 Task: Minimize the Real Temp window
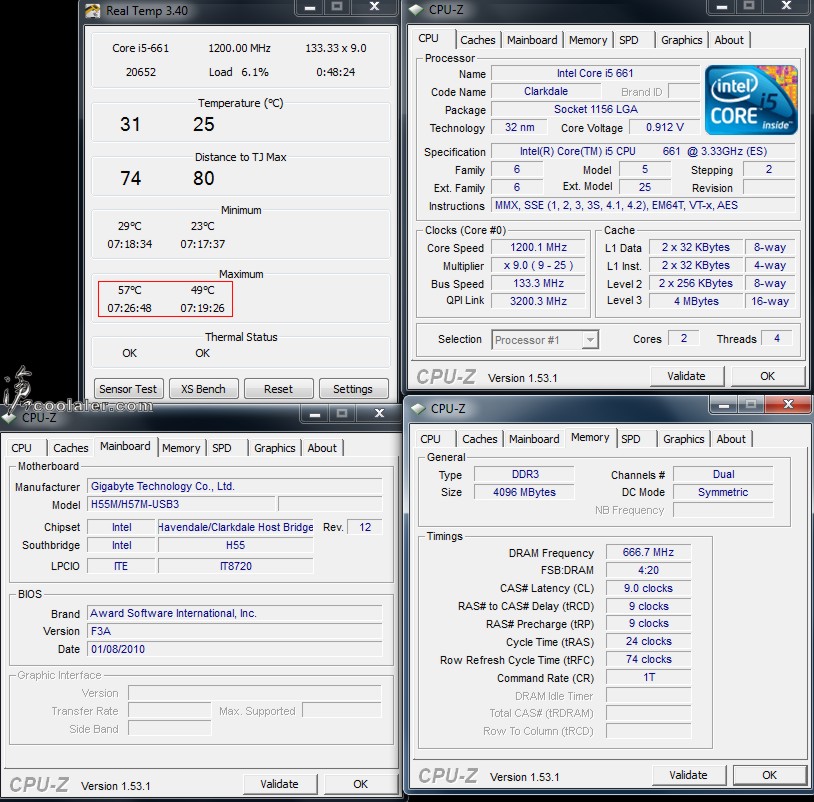(310, 7)
